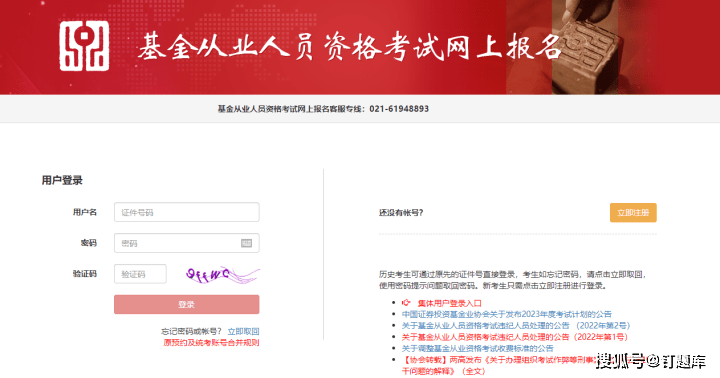Open 关于调整基金从业资格考试收费标准的公告 link
720x378 pixels.
[x=478, y=348]
